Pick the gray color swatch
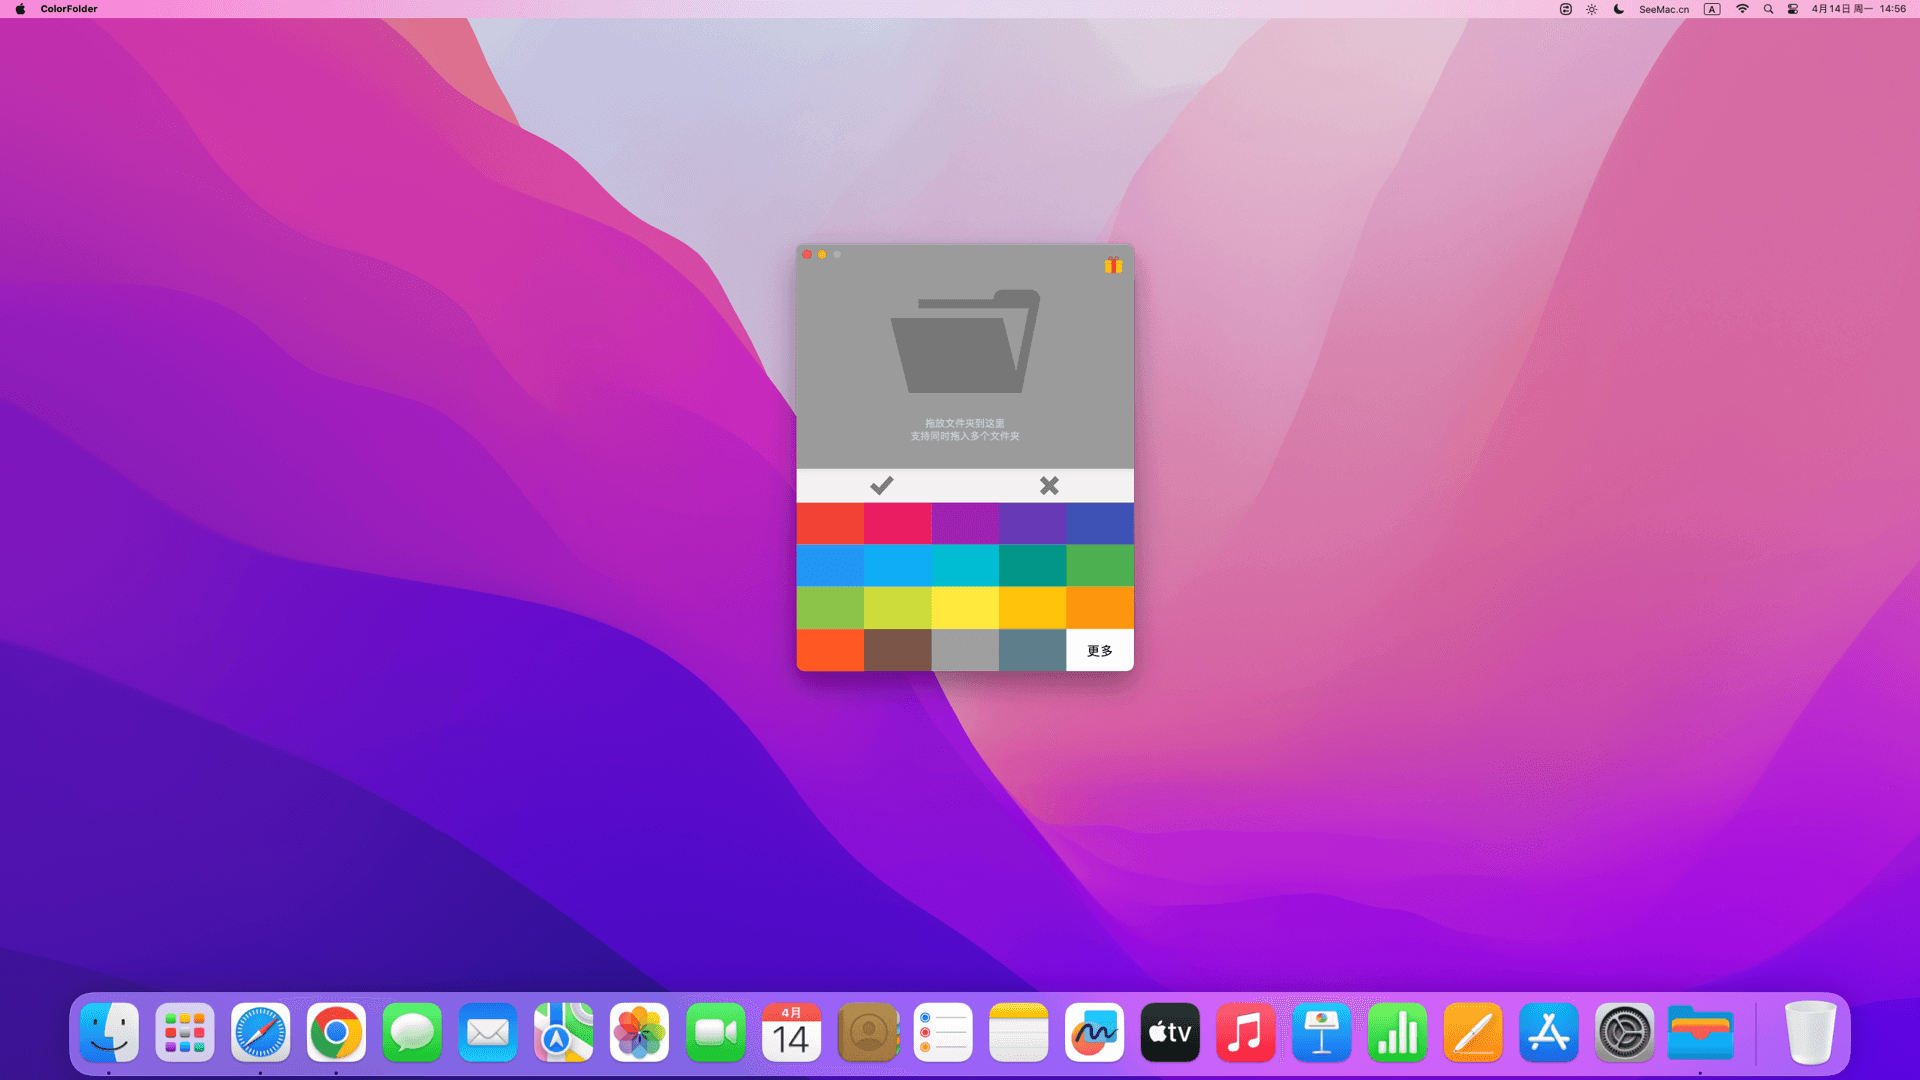 [965, 650]
